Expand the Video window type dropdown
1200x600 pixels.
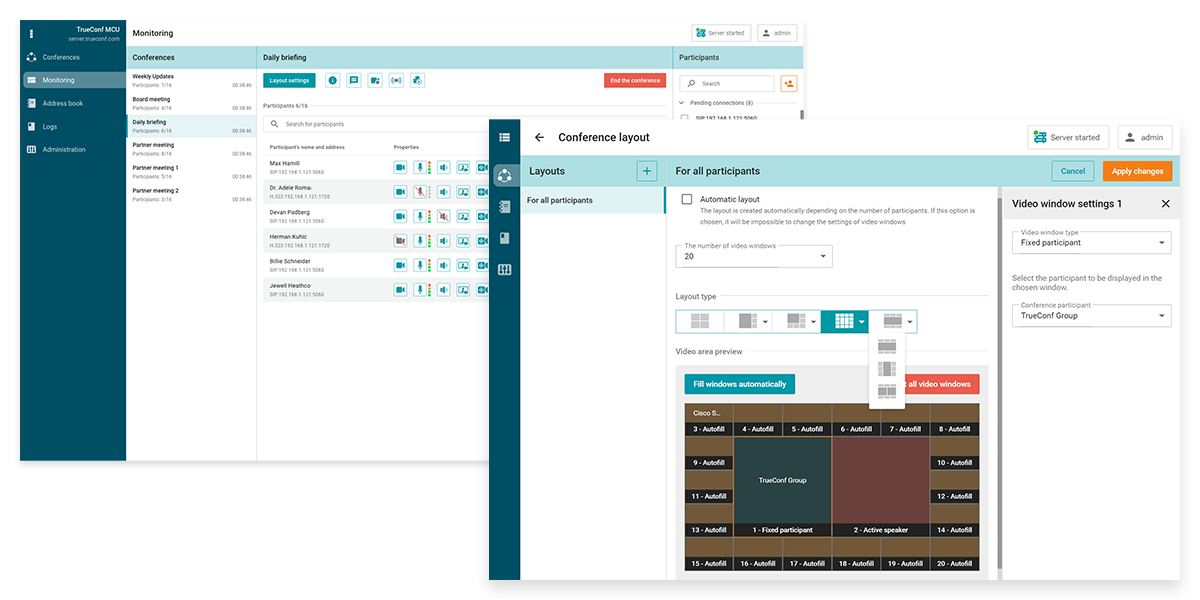(1091, 243)
